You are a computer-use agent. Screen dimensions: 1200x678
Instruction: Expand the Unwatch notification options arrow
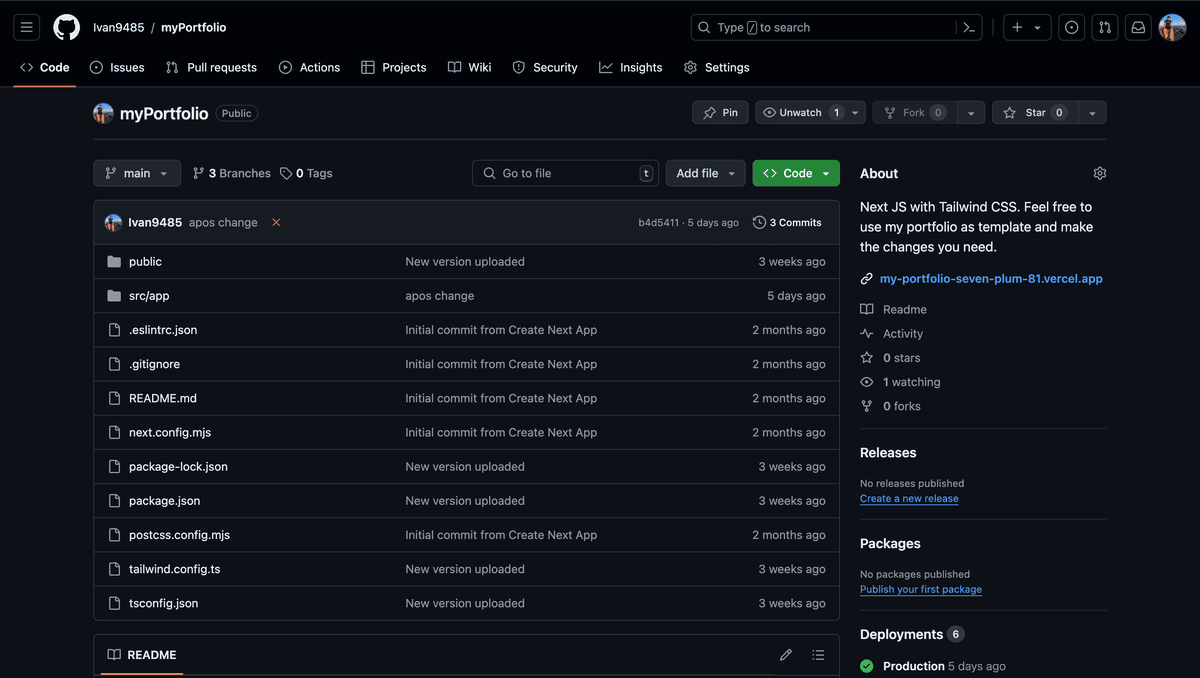[857, 113]
